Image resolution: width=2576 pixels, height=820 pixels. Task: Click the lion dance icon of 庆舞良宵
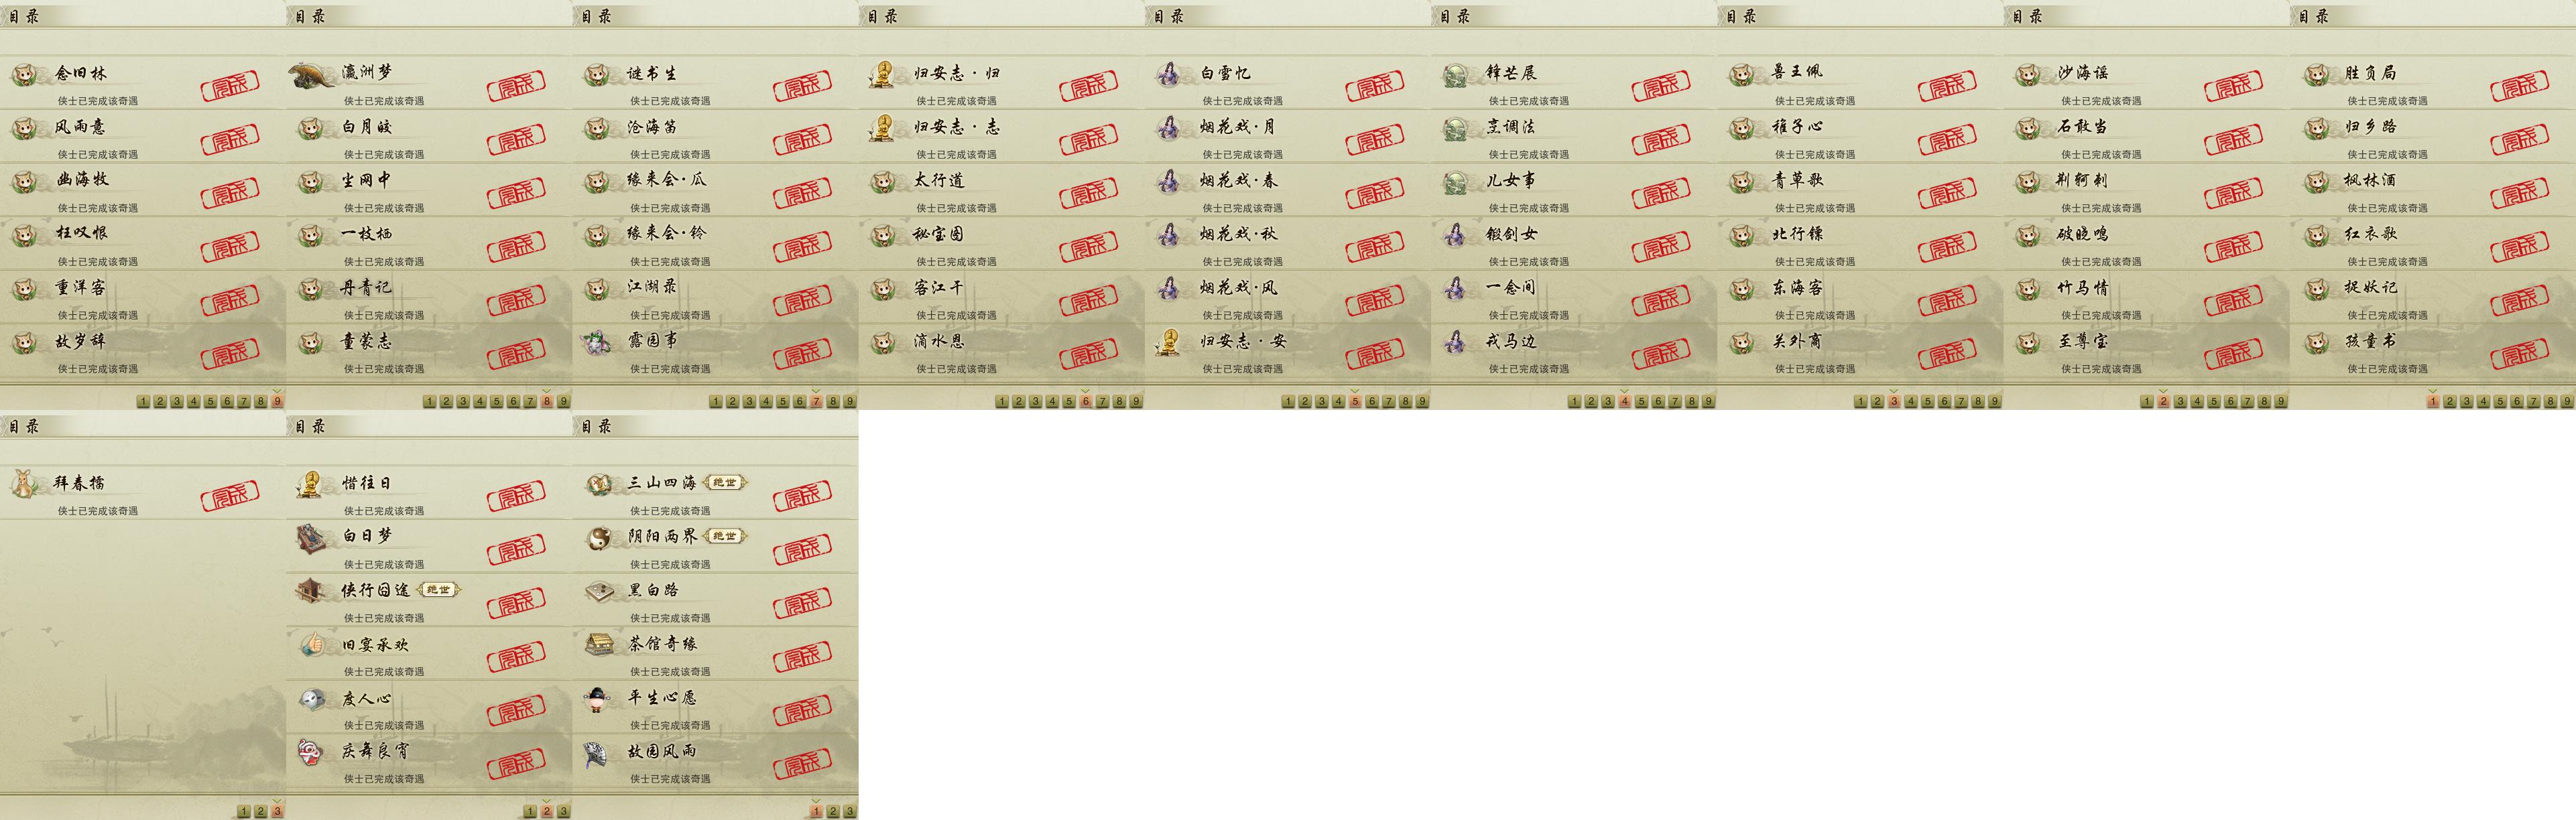pyautogui.click(x=311, y=752)
